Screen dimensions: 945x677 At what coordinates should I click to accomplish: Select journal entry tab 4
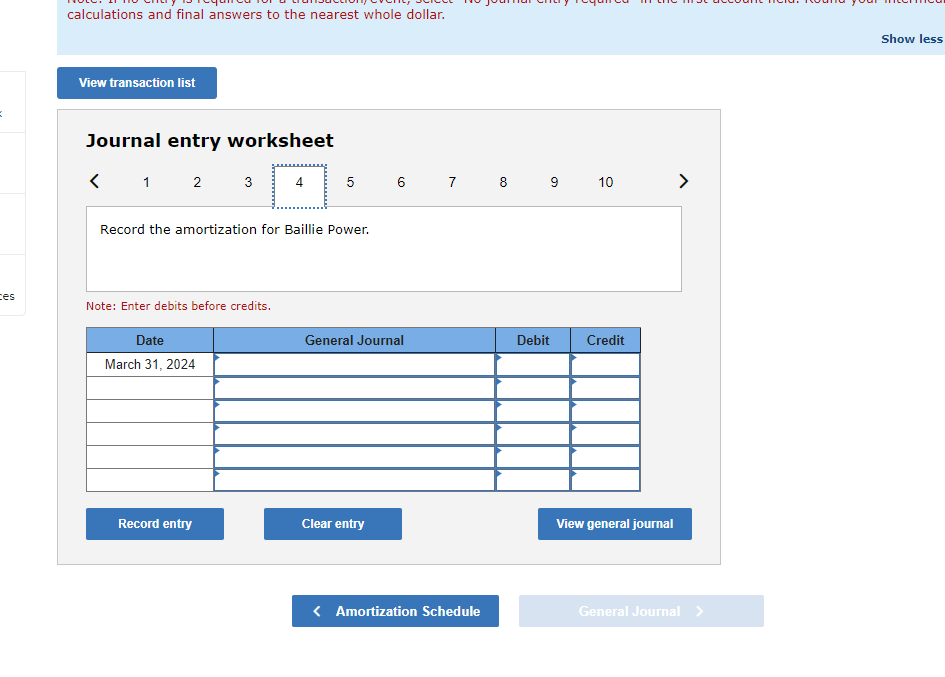(299, 182)
